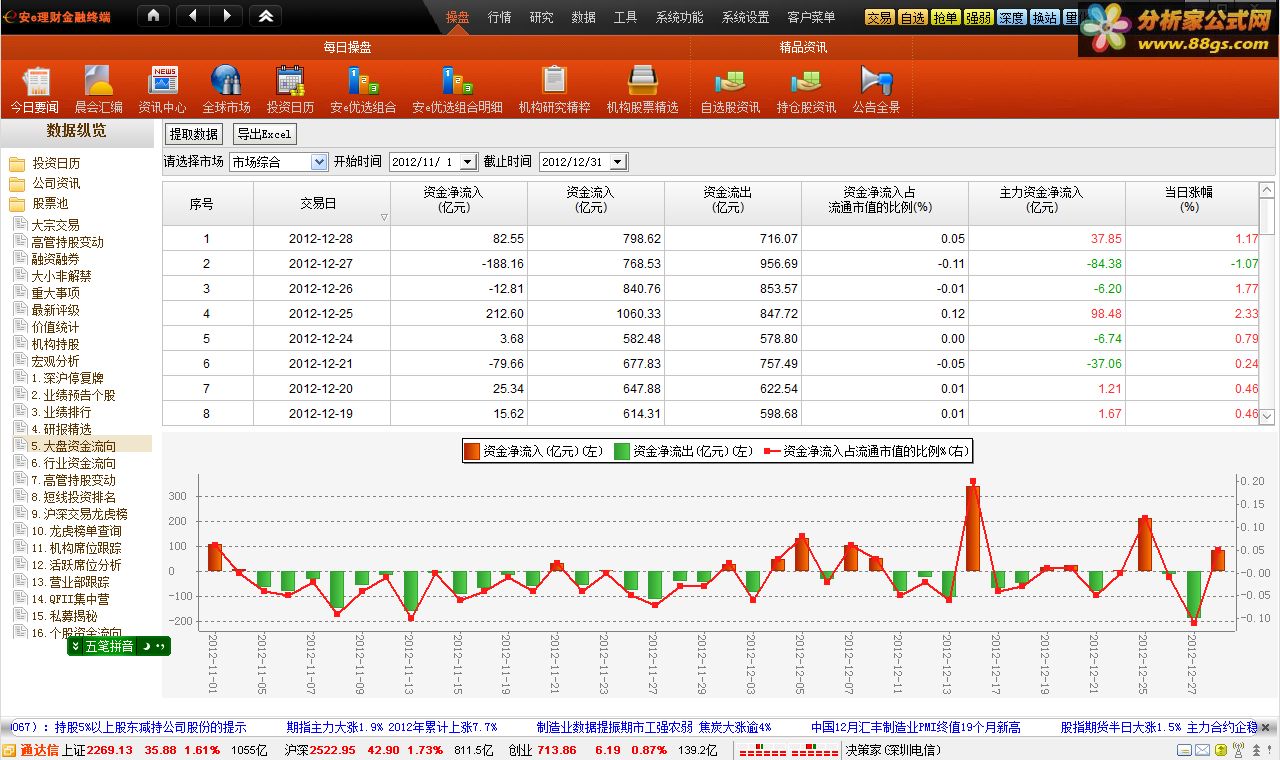This screenshot has height=760, width=1280.
Task: Click the double up-arrow collapse button
Action: [x=265, y=16]
